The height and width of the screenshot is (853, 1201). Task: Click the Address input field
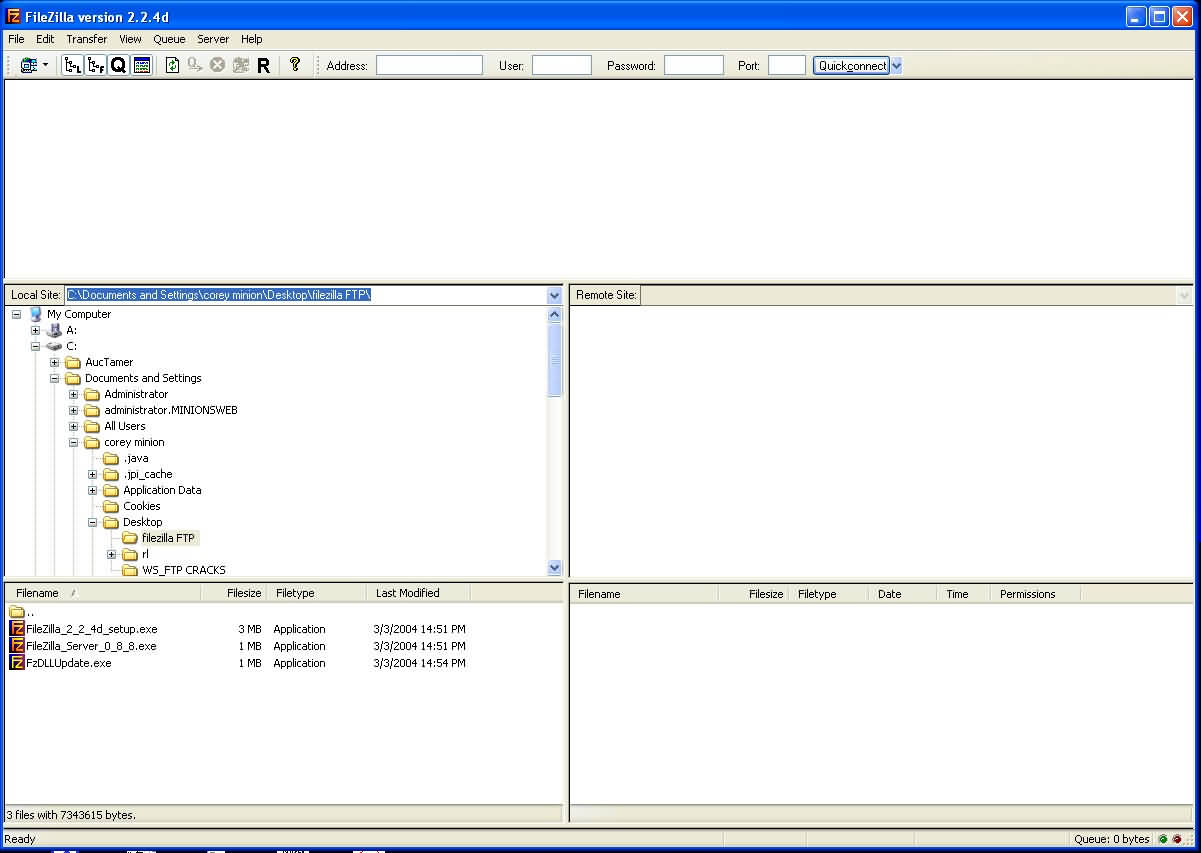pos(429,65)
